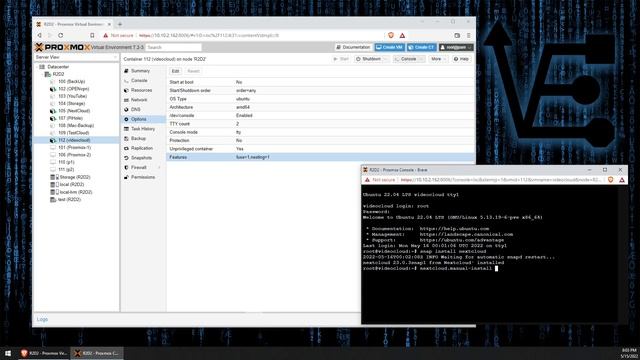Select container 107 (PiHole)
Screen dimensions: 640x360
tap(70, 118)
